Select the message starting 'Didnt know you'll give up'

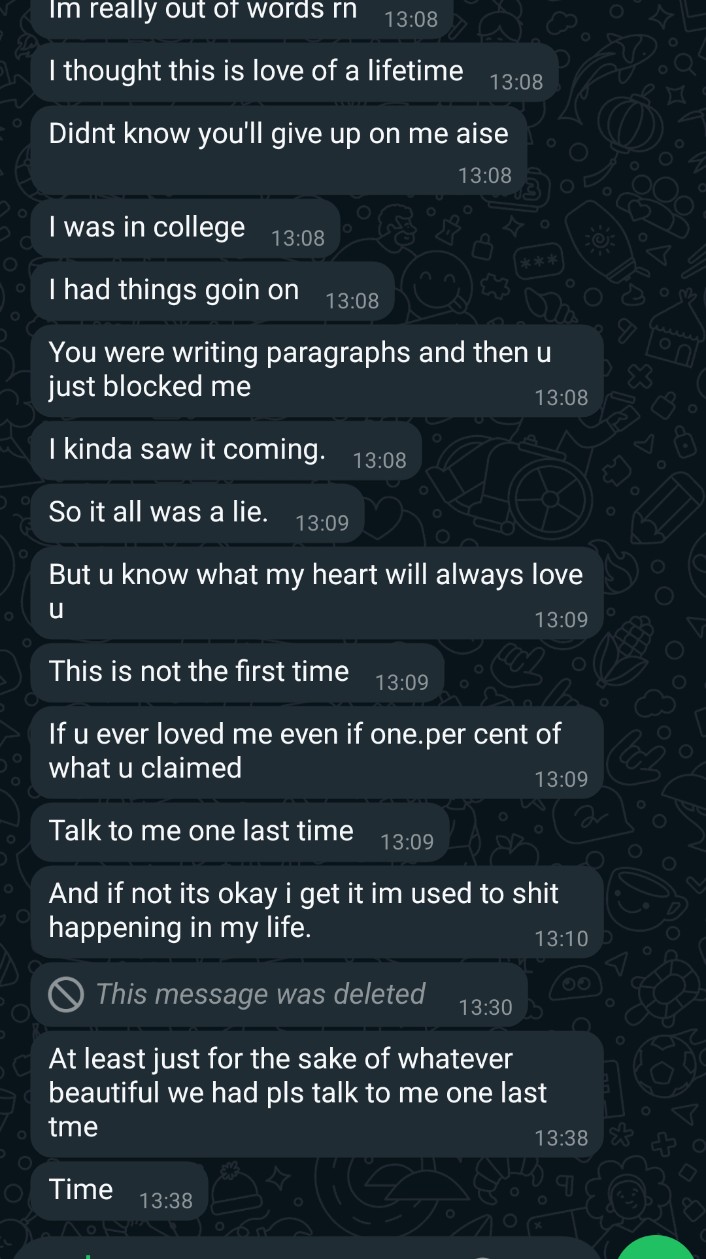tap(278, 133)
